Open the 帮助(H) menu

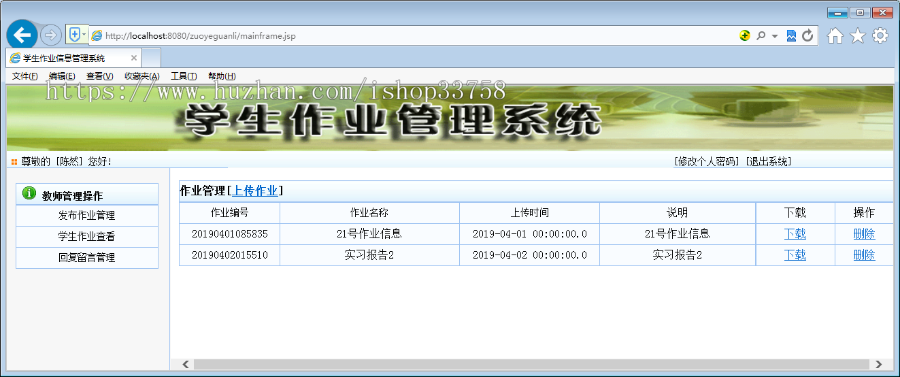[x=222, y=76]
